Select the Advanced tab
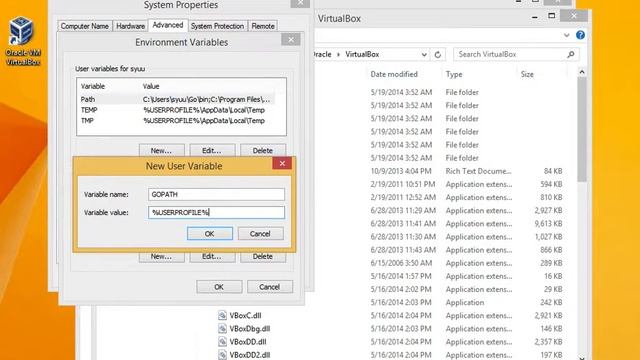 tap(168, 25)
